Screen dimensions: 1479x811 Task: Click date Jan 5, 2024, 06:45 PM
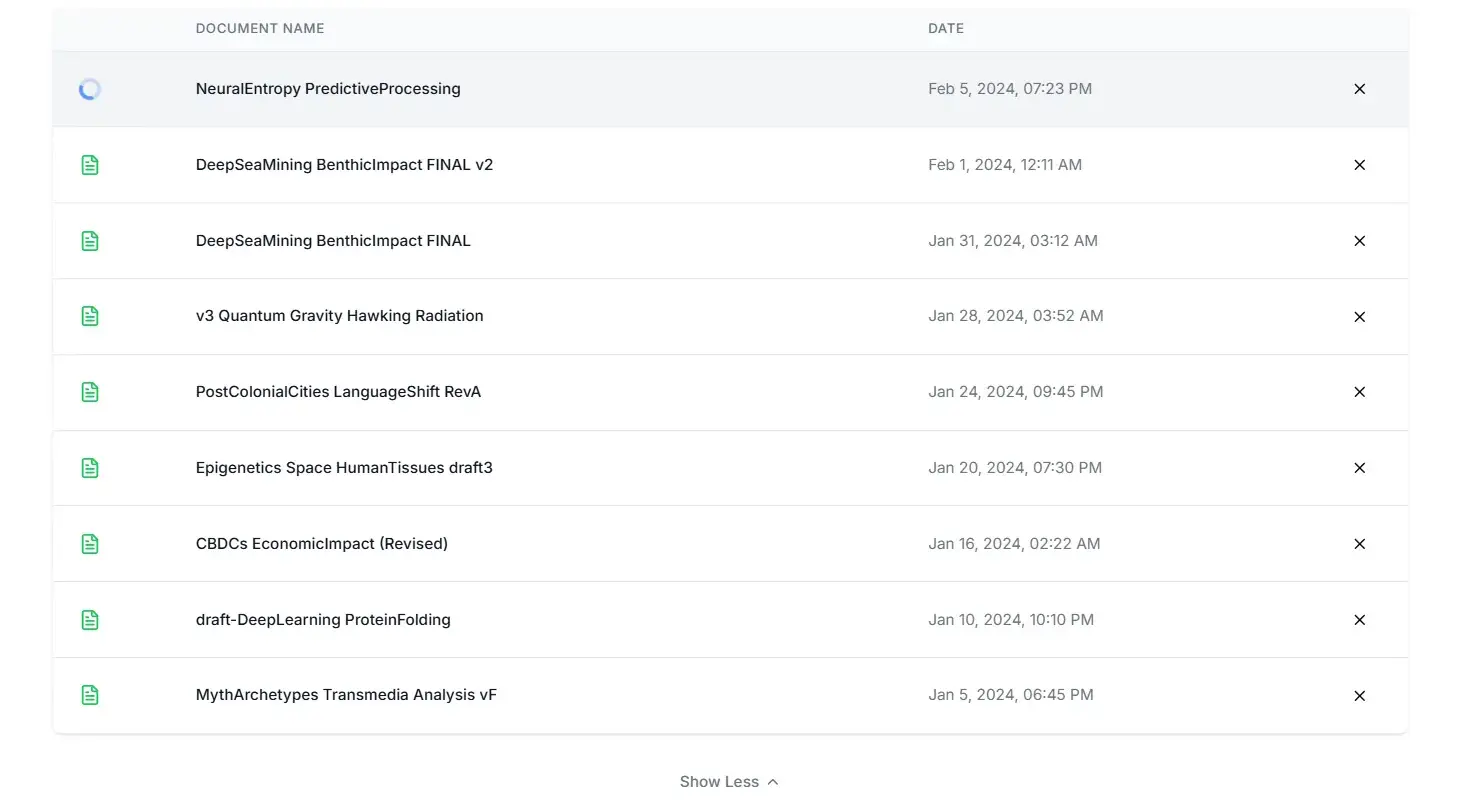(1011, 695)
